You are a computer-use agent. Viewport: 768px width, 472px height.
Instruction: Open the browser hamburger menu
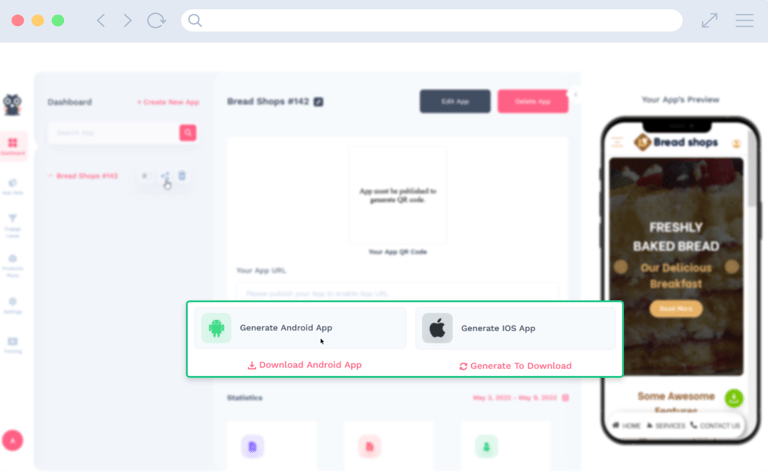coord(744,21)
